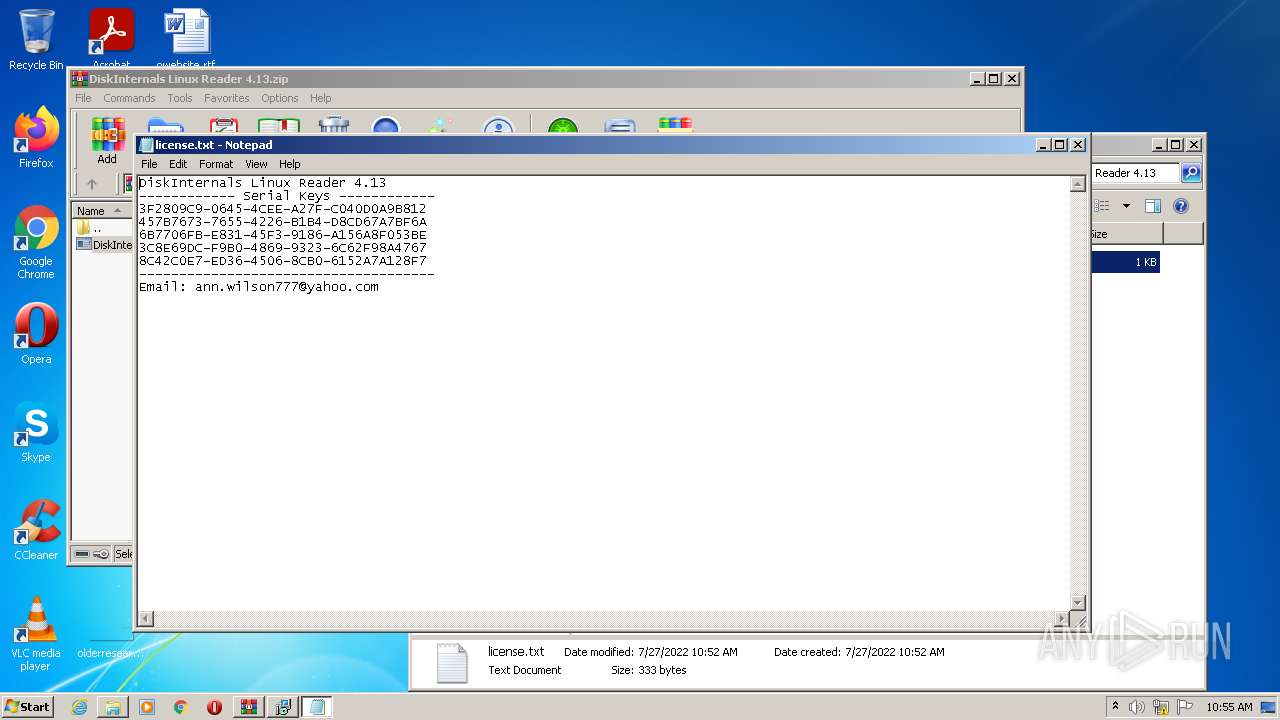This screenshot has width=1280, height=720.
Task: Switch to WinRAR taskbar button
Action: coord(248,707)
